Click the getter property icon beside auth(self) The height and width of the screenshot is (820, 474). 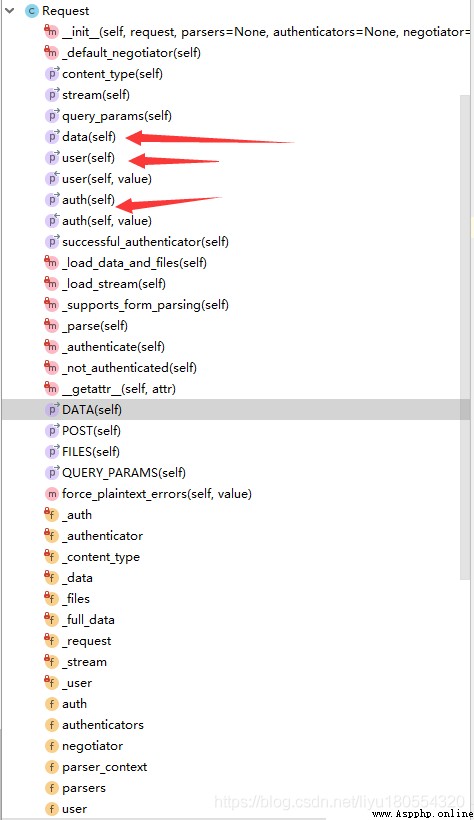pyautogui.click(x=52, y=200)
